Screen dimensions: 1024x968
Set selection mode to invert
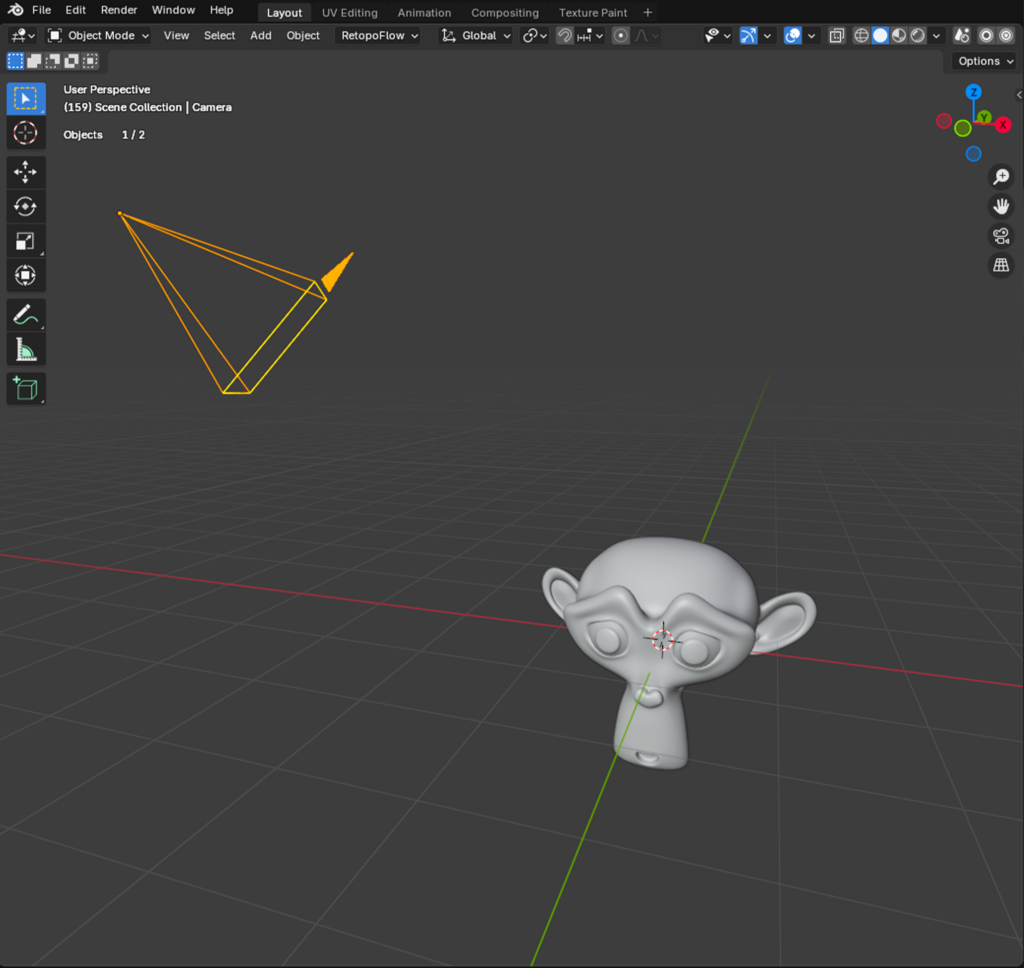pos(71,61)
